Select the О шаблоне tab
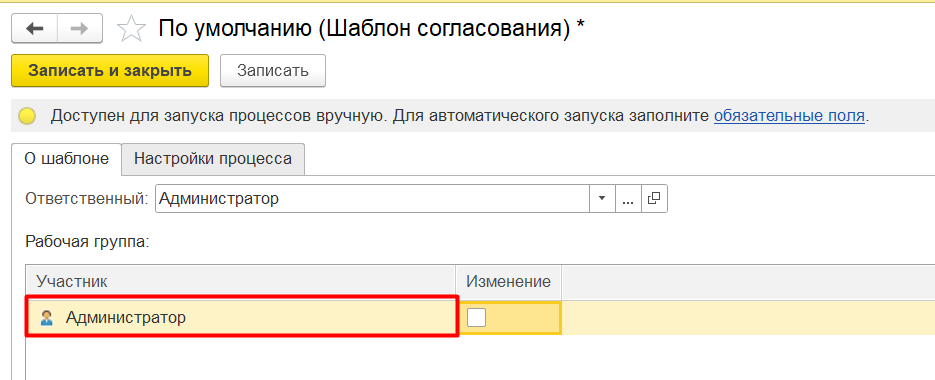 (66, 159)
